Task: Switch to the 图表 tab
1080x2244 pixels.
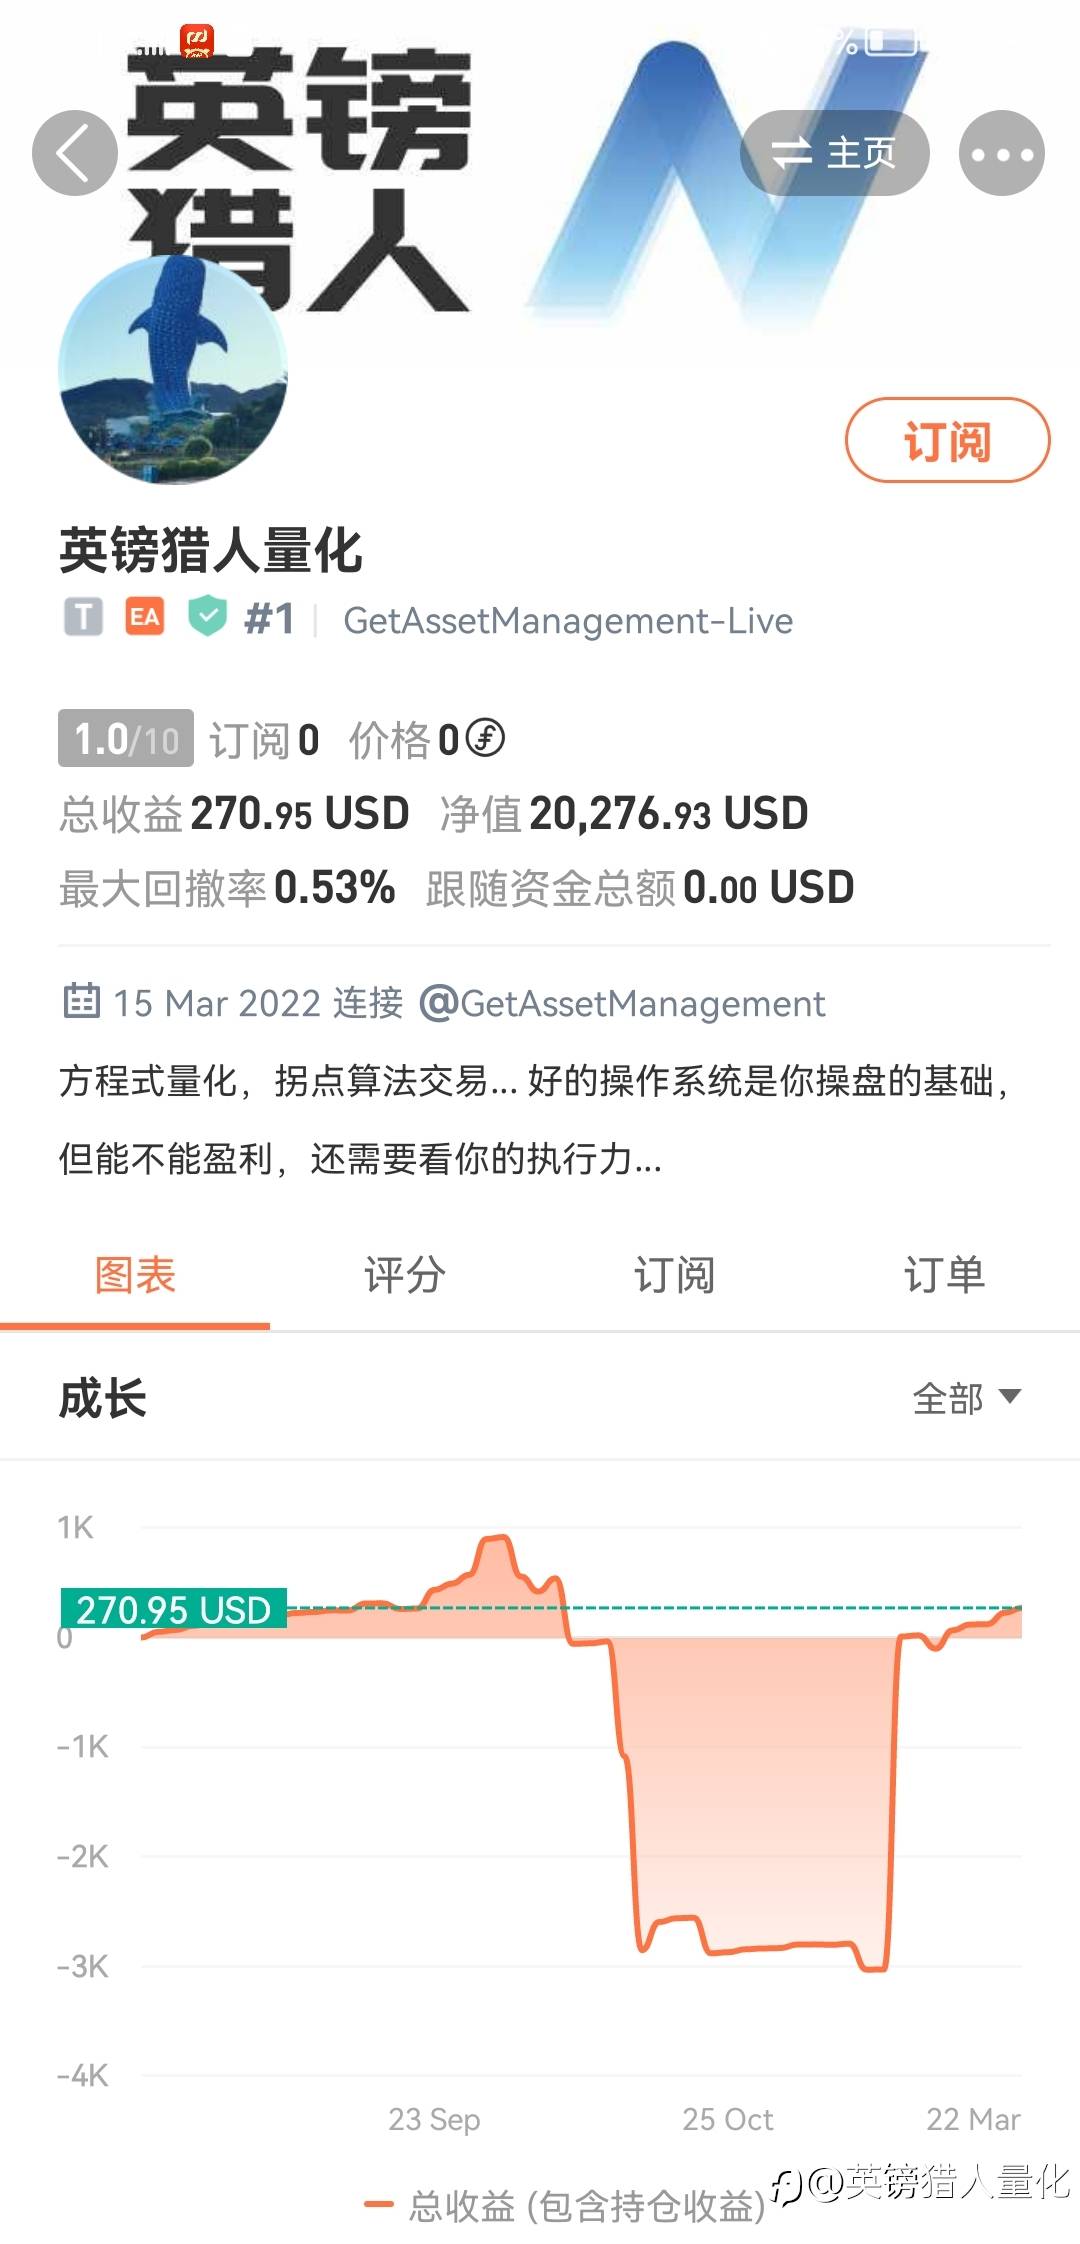Action: pos(135,1275)
